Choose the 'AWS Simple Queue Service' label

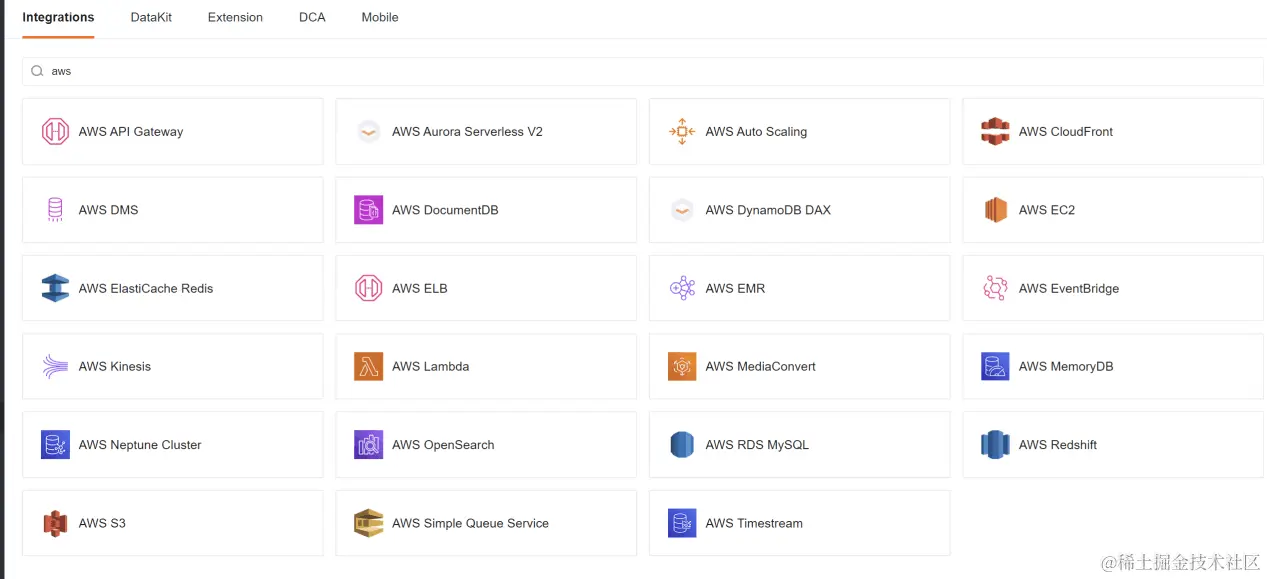coord(470,523)
